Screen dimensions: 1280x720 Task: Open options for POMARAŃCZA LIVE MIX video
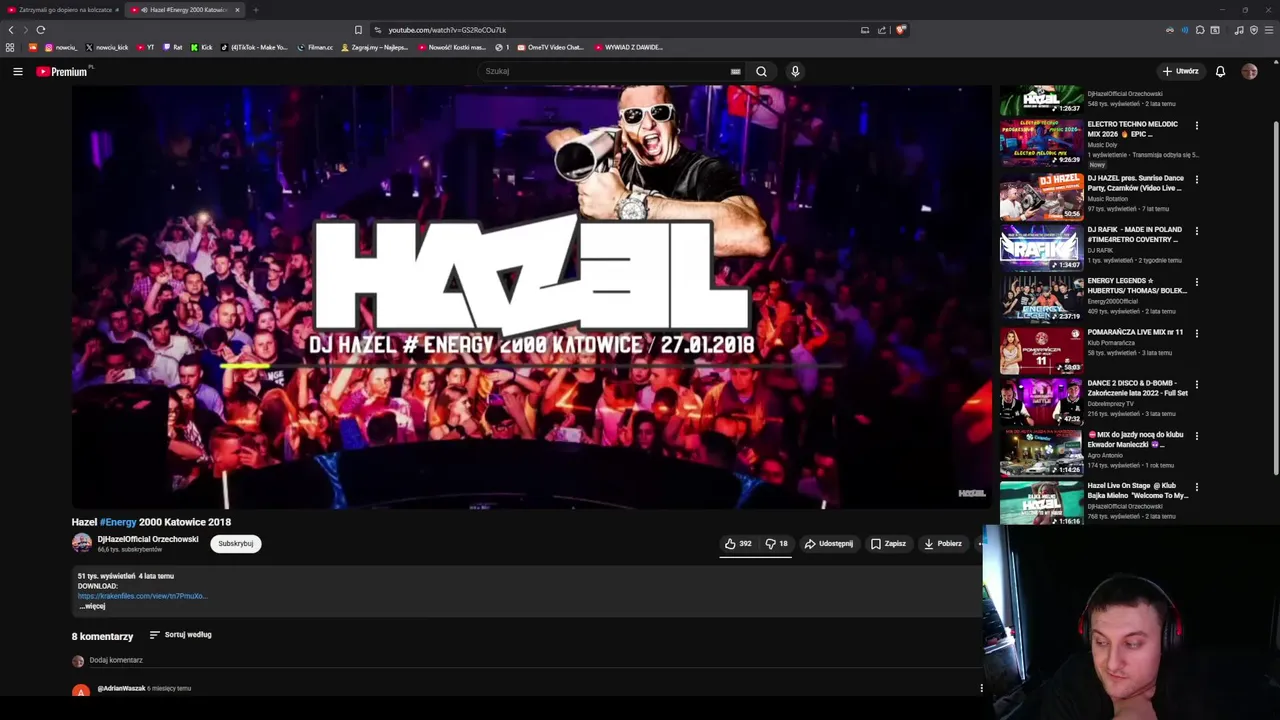point(1196,333)
